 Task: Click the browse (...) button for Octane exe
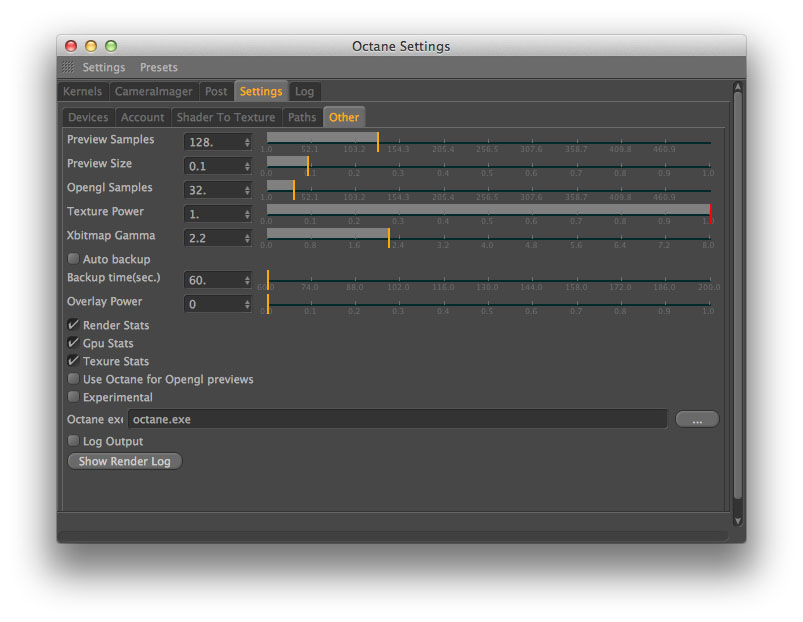(x=697, y=419)
